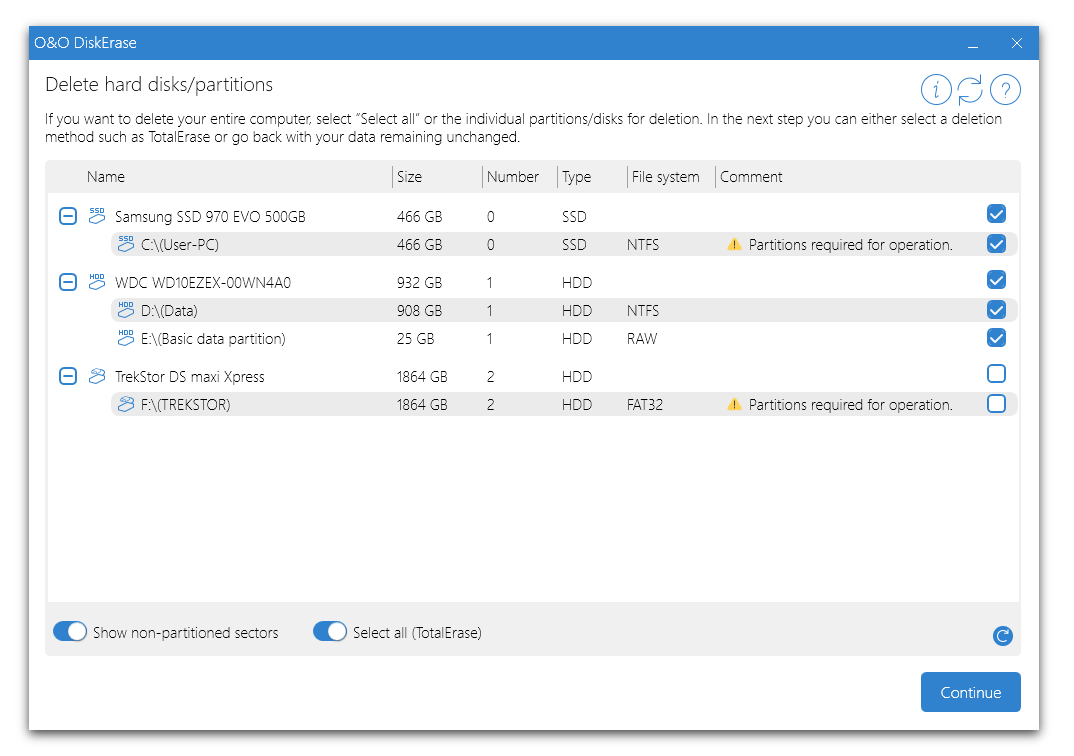
Task: Collapse the WDC WD10EZEX disk tree
Action: tap(68, 282)
